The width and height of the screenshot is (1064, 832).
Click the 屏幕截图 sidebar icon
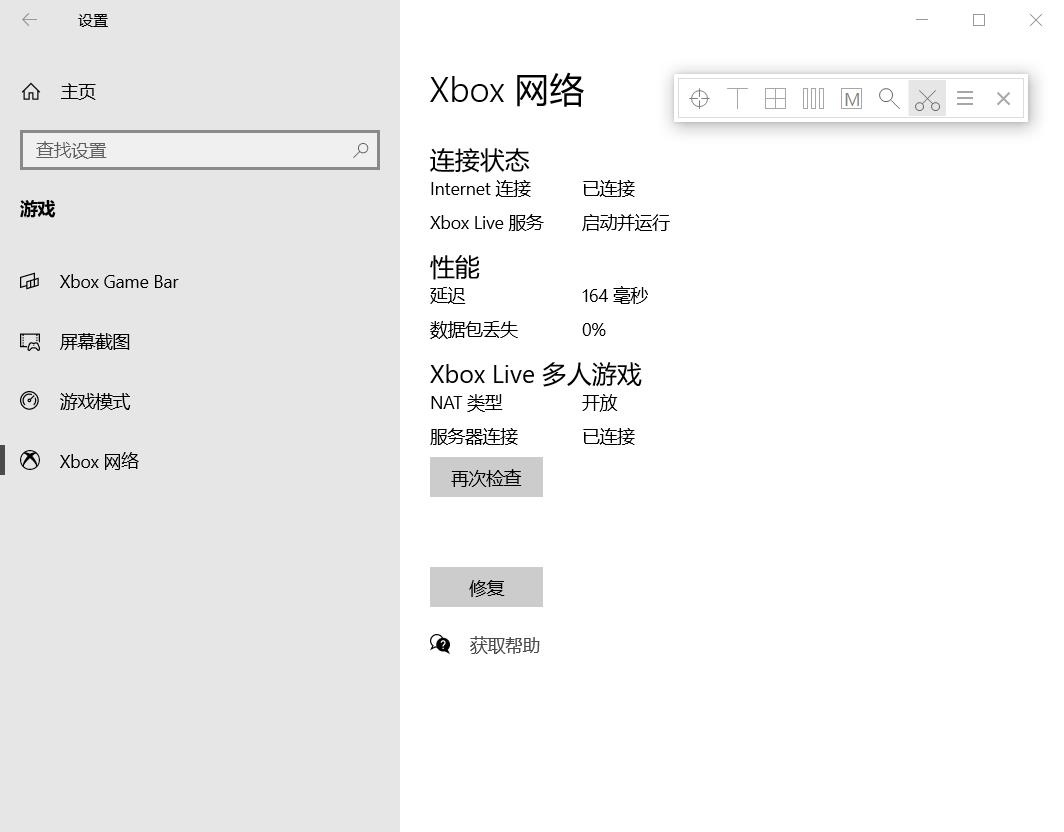tap(30, 341)
